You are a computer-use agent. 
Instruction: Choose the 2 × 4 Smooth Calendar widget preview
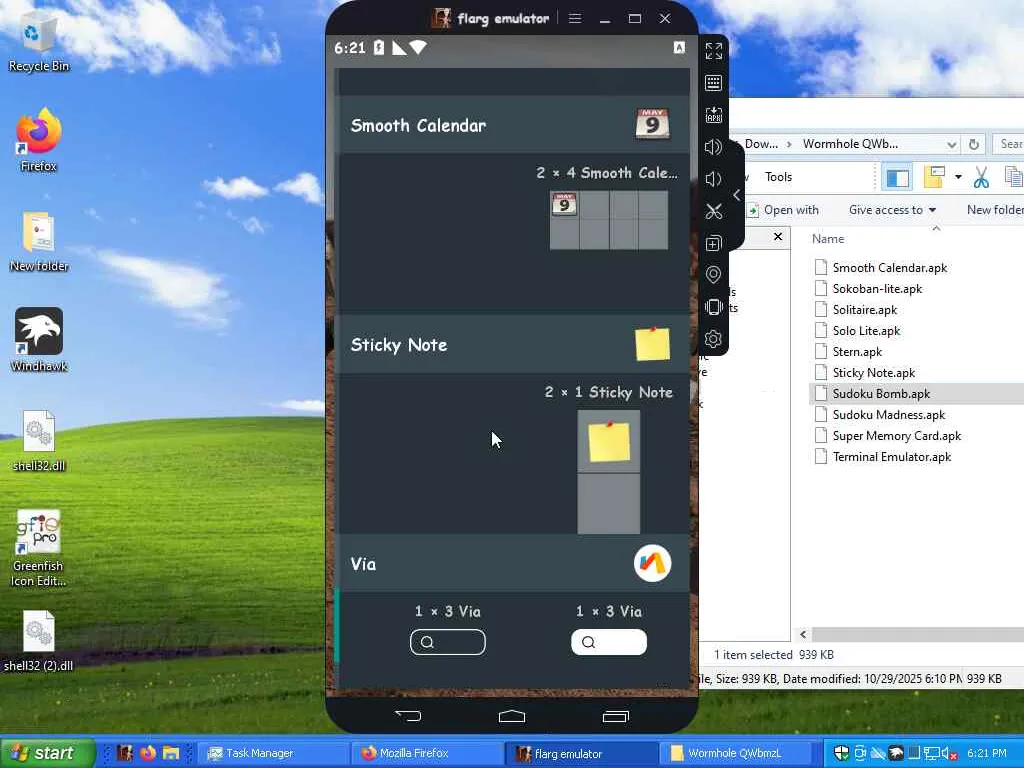[609, 220]
